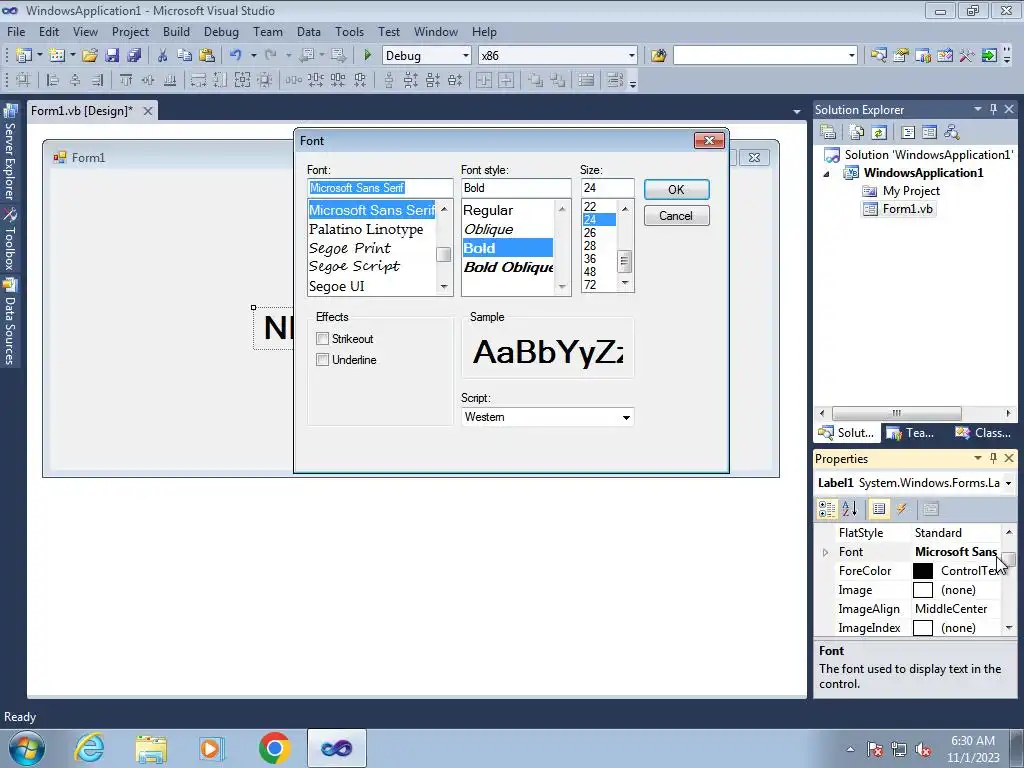1024x768 pixels.
Task: Select Regular font style
Action: [x=508, y=210]
